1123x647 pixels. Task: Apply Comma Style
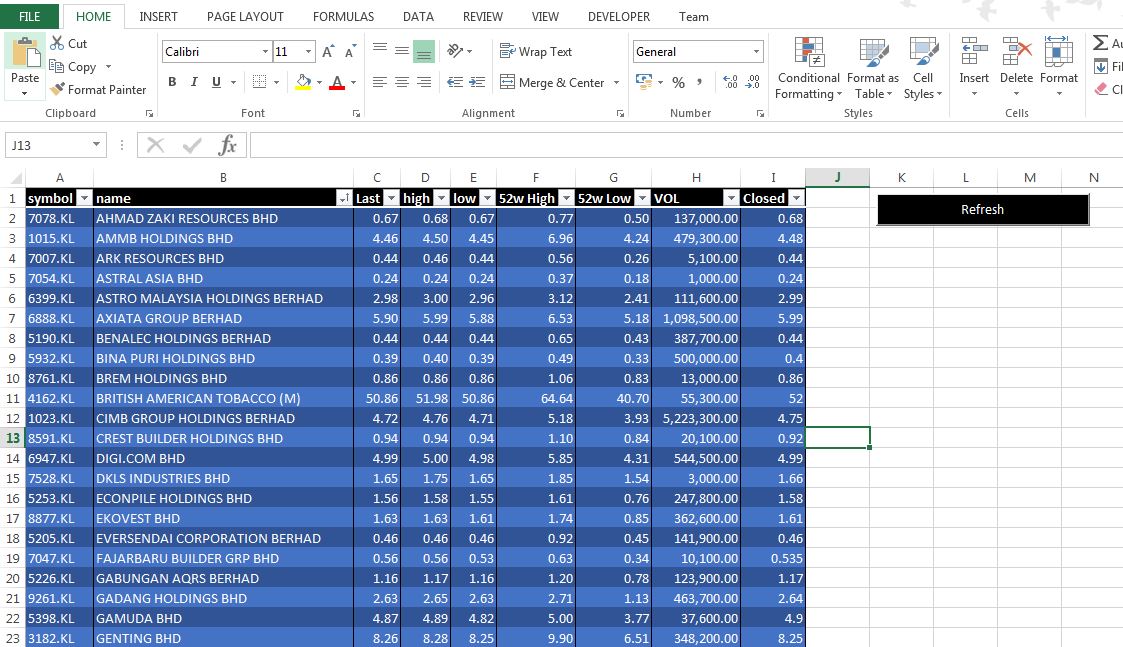pyautogui.click(x=700, y=82)
